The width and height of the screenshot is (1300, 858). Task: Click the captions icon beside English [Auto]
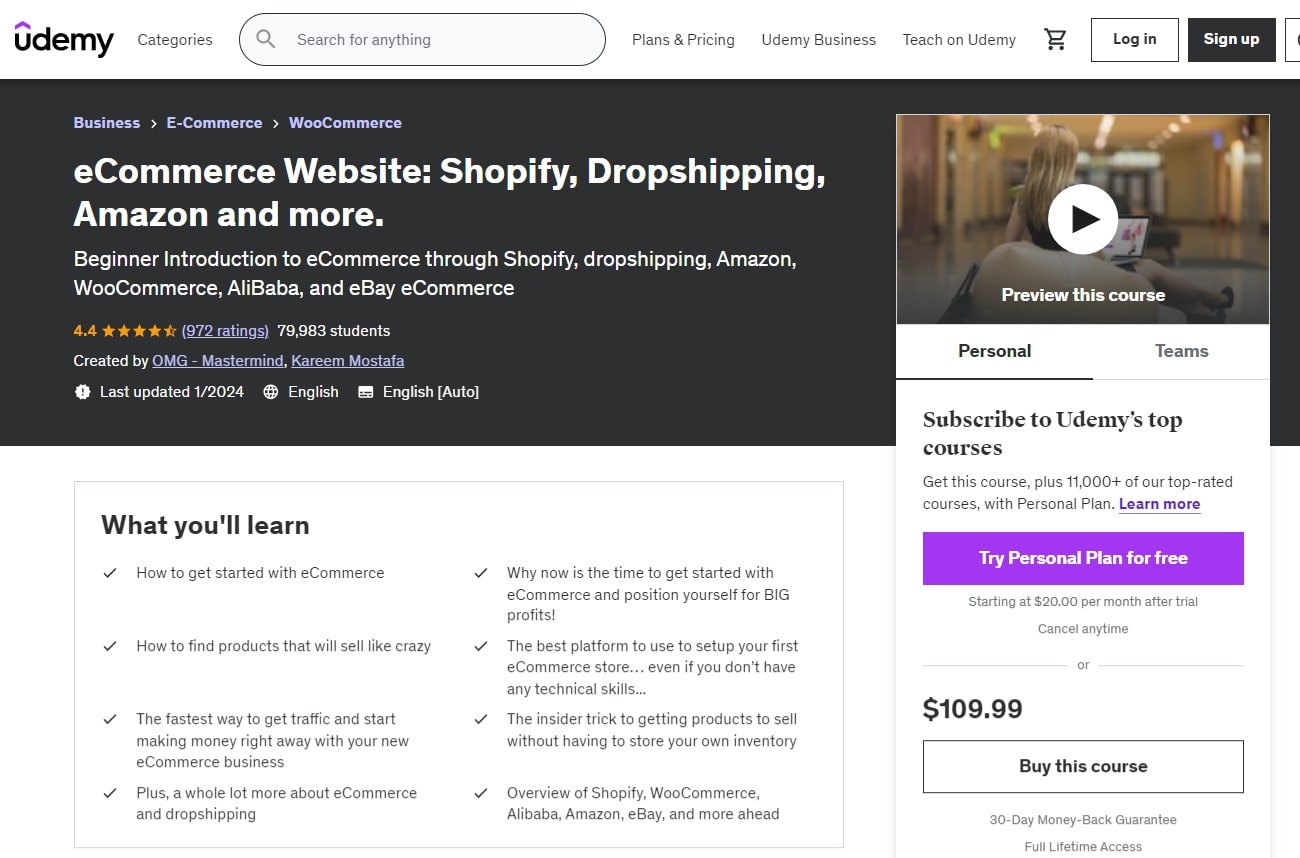tap(366, 391)
